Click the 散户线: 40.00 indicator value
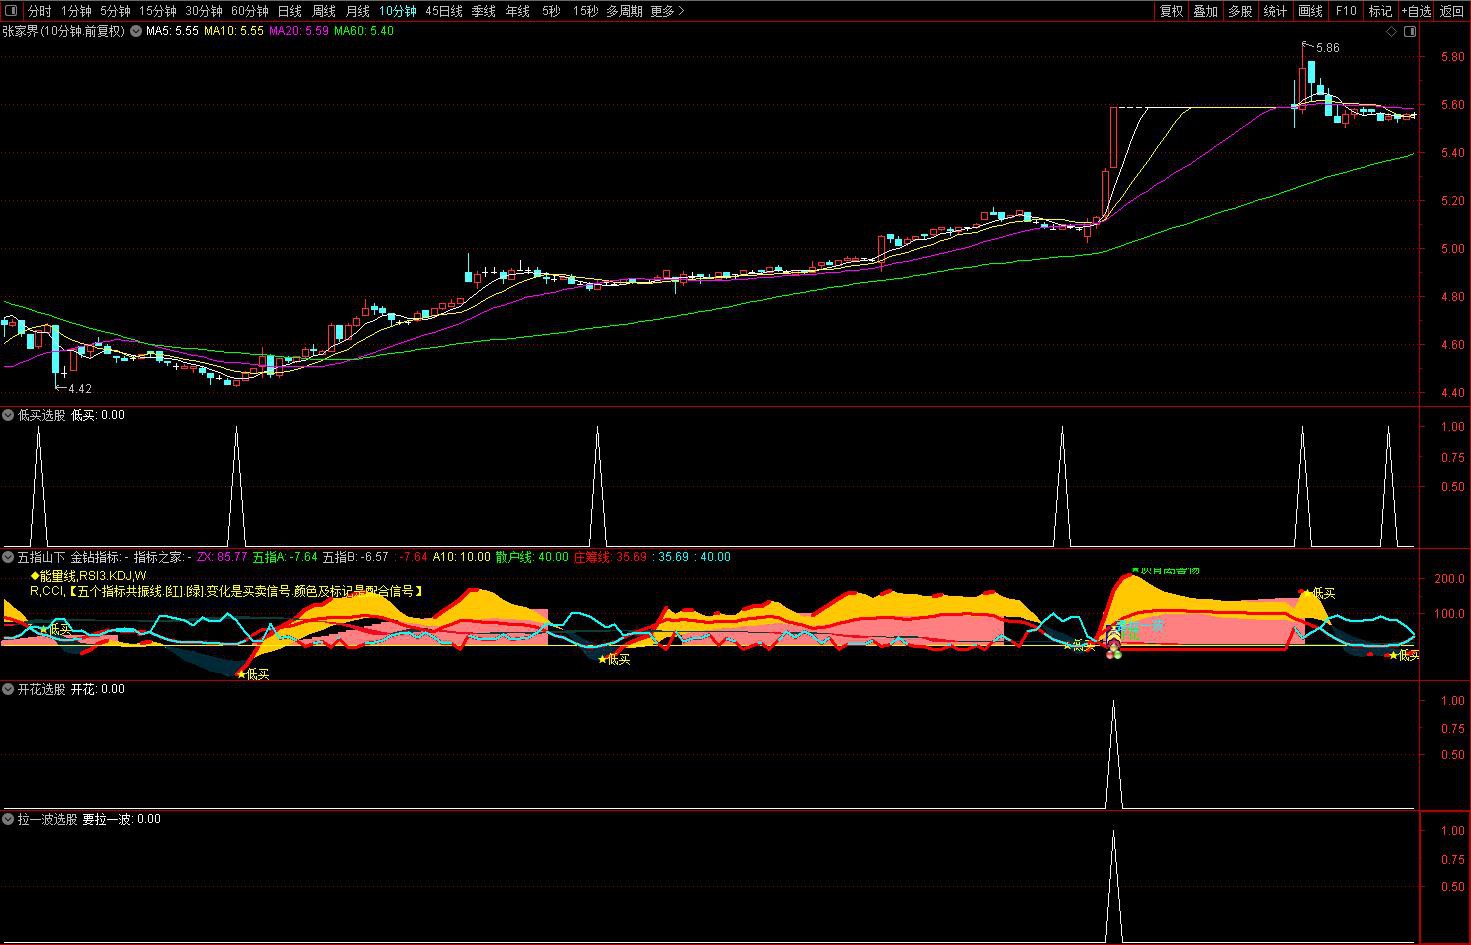 click(532, 556)
